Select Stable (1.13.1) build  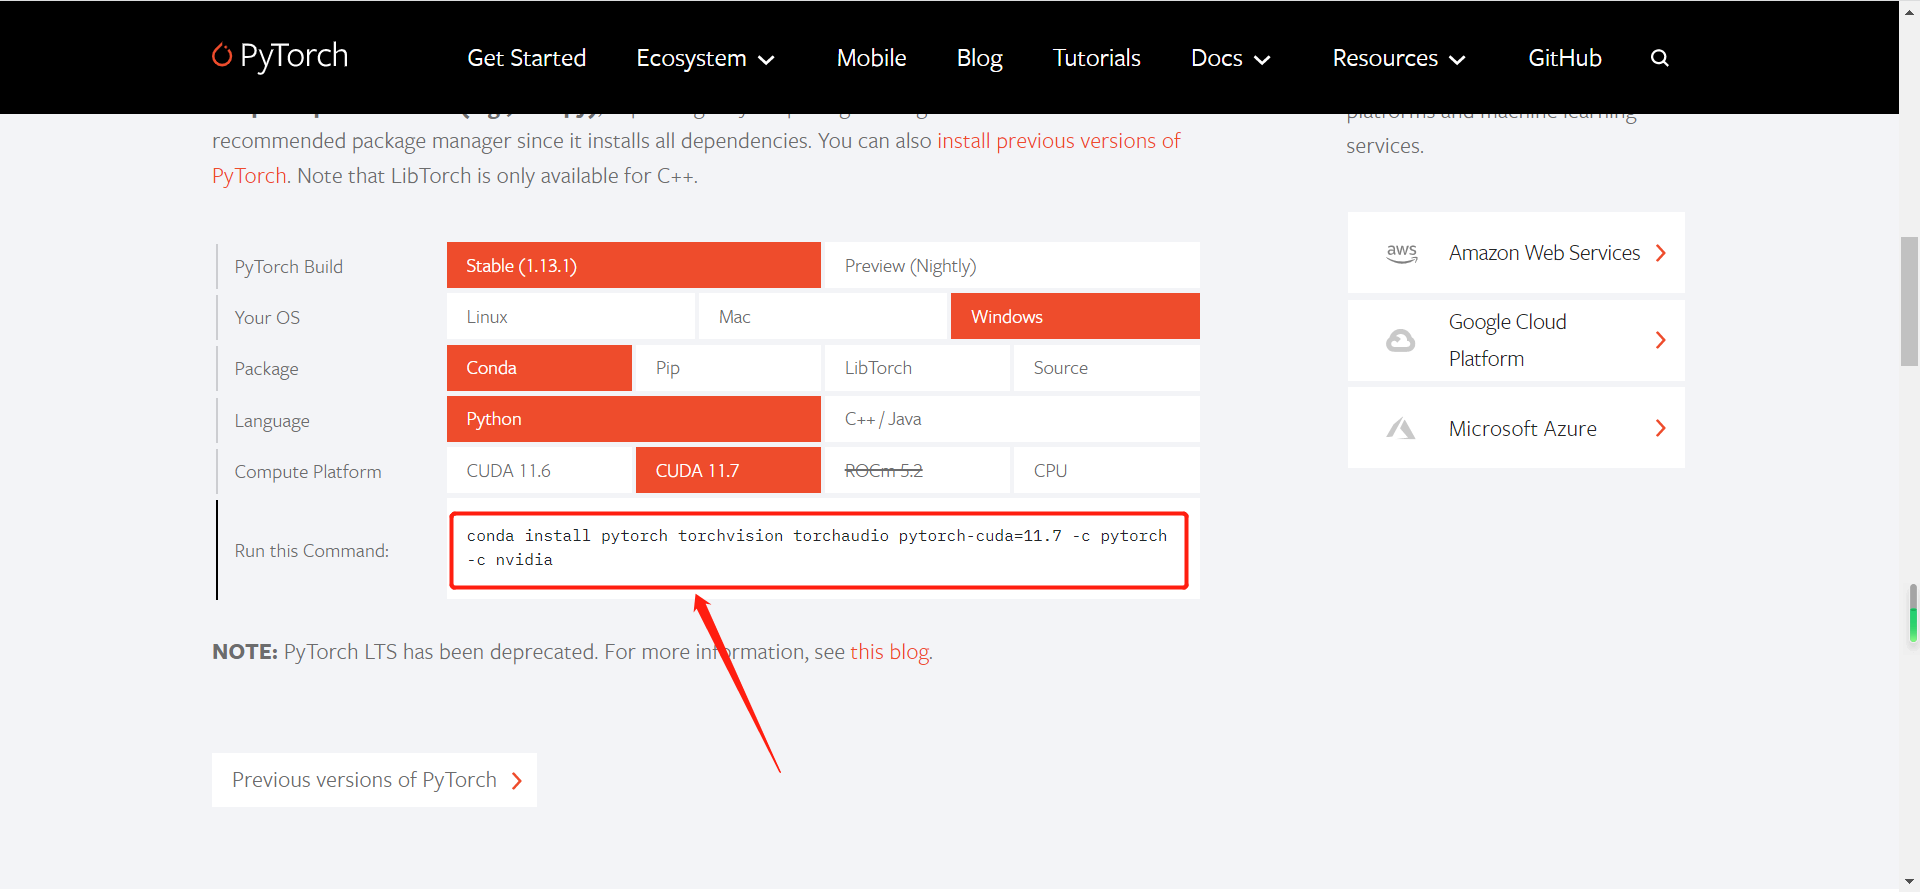(634, 266)
